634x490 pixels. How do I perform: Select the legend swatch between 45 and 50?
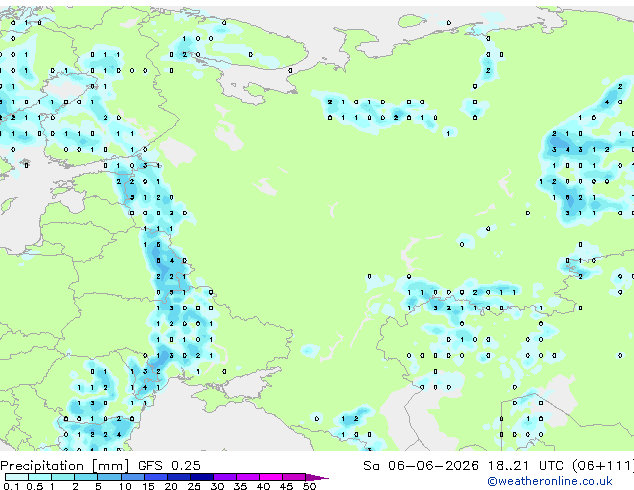point(294,477)
